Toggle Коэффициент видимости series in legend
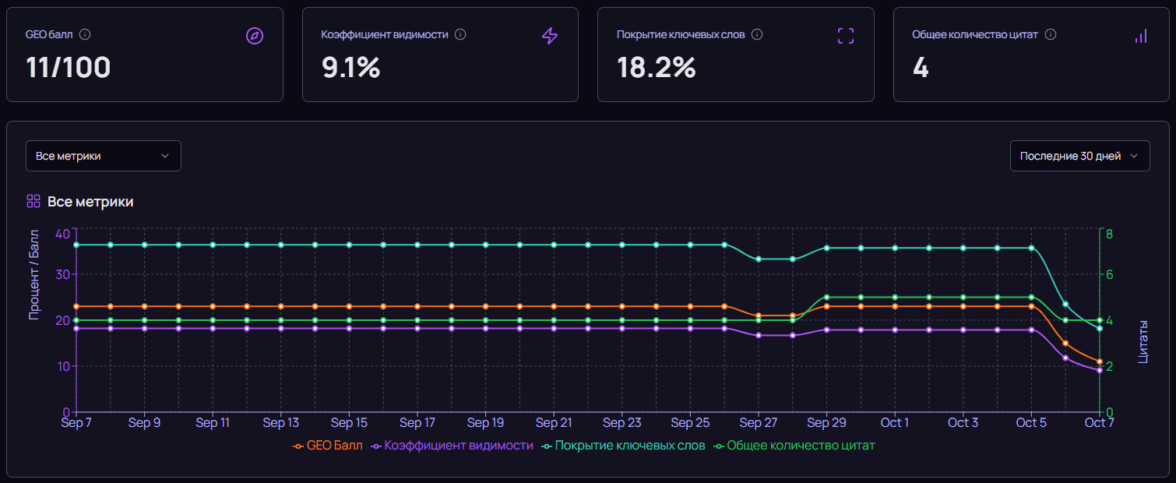This screenshot has width=1176, height=483. 451,445
